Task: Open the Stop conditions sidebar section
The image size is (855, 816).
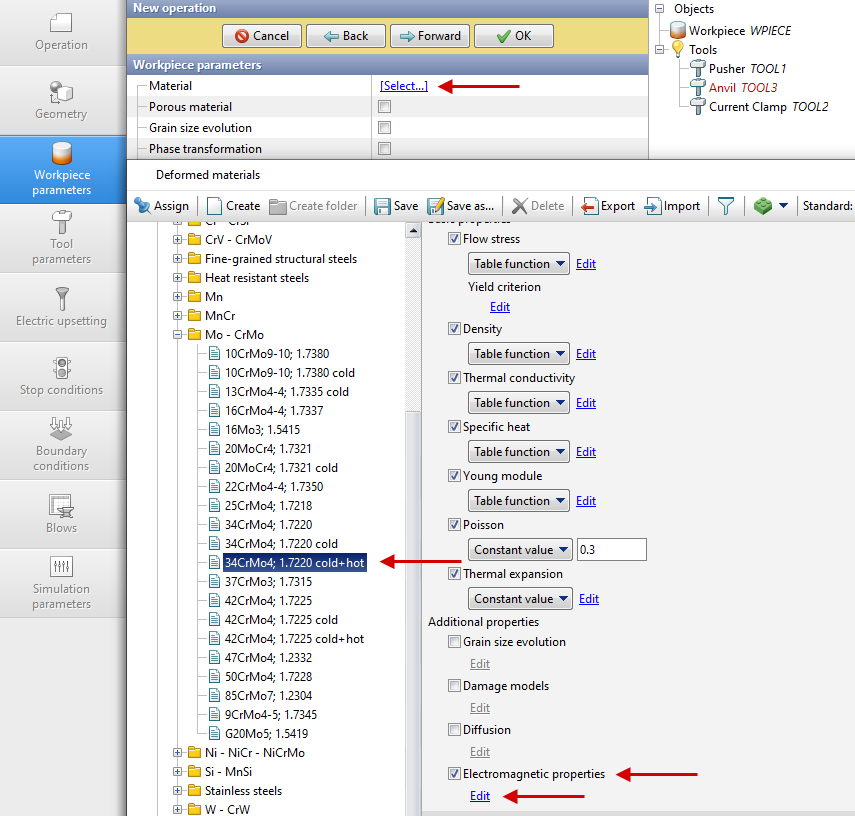Action: 62,376
